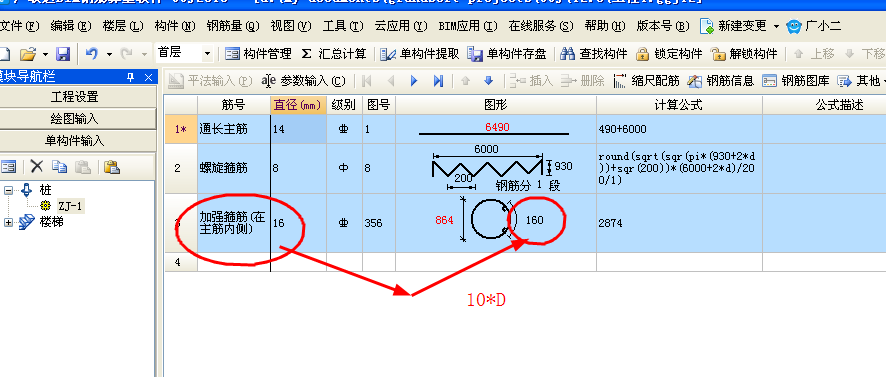Open 构件管理 component management
Image resolution: width=886 pixels, height=377 pixels.
click(x=258, y=54)
